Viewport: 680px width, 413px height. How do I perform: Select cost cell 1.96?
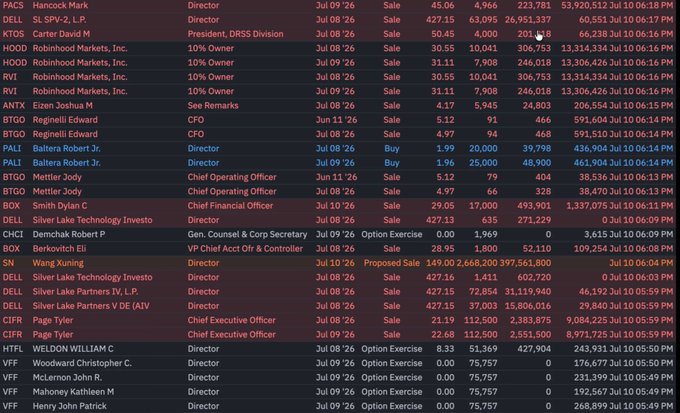tap(445, 163)
